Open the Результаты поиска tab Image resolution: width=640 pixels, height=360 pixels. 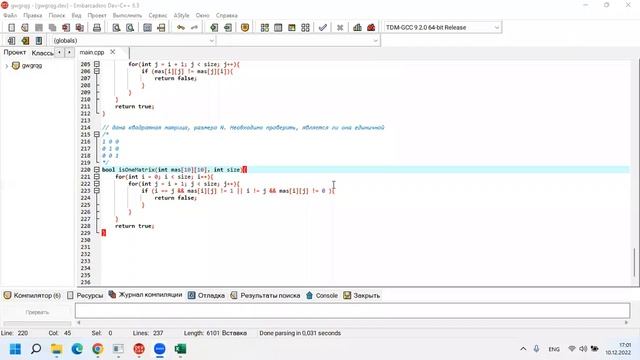[x=265, y=295]
